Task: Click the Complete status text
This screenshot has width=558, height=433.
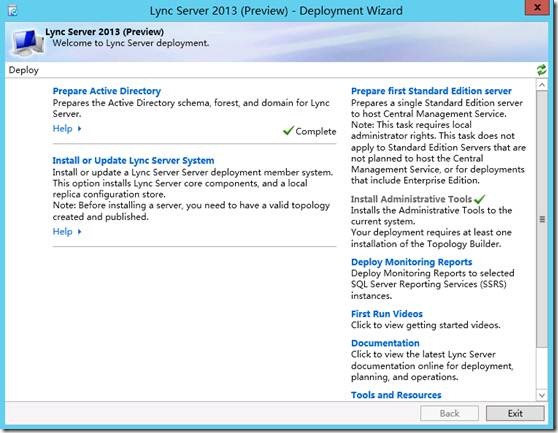Action: pyautogui.click(x=316, y=131)
